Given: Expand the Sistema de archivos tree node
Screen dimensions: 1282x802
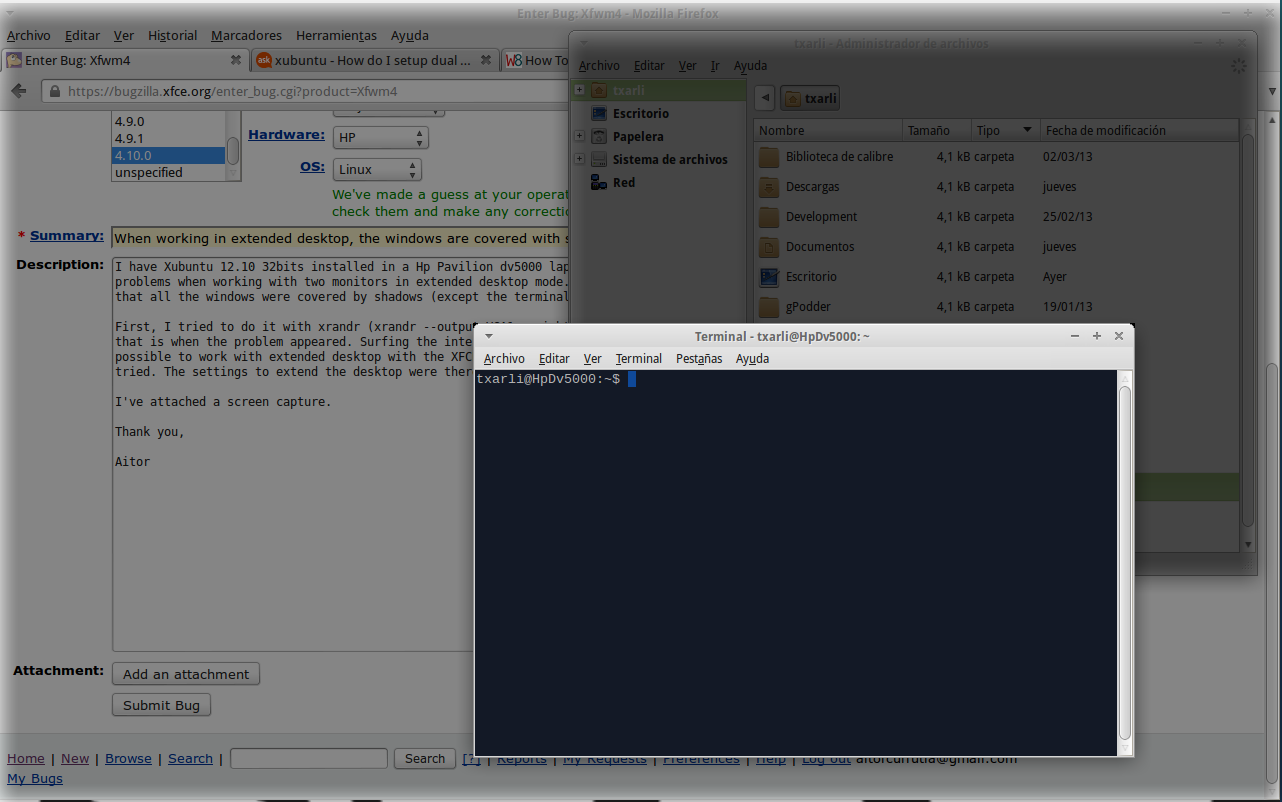Looking at the screenshot, I should click(x=579, y=159).
